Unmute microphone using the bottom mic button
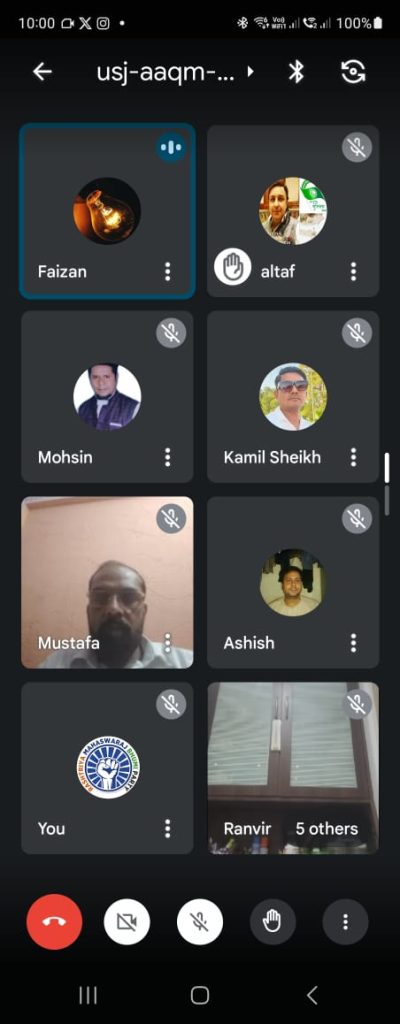This screenshot has width=400, height=1024. (x=199, y=921)
